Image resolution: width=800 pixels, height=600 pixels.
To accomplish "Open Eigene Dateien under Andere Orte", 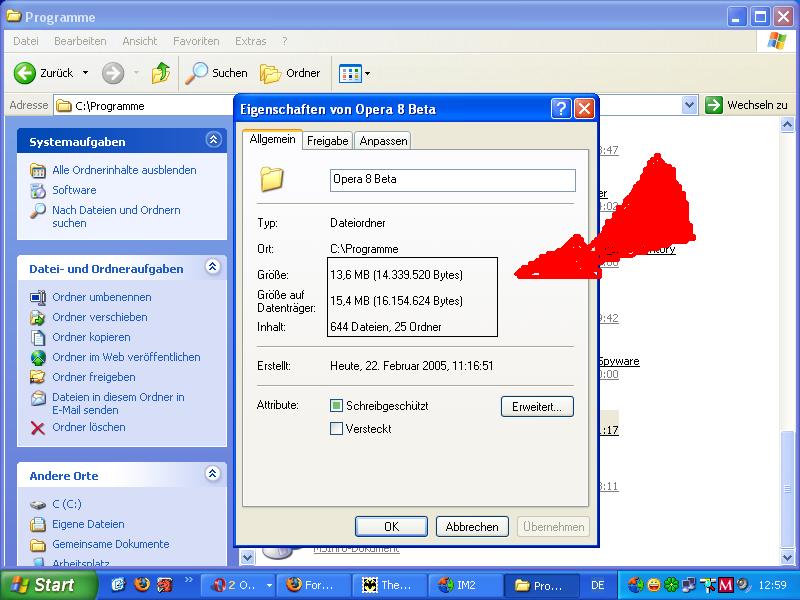I will coord(88,524).
